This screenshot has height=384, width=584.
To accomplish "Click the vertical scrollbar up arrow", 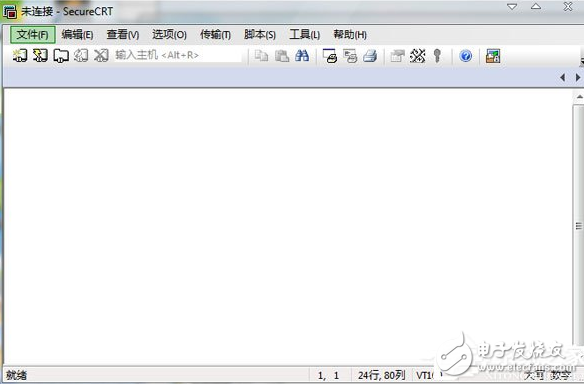I will (579, 97).
